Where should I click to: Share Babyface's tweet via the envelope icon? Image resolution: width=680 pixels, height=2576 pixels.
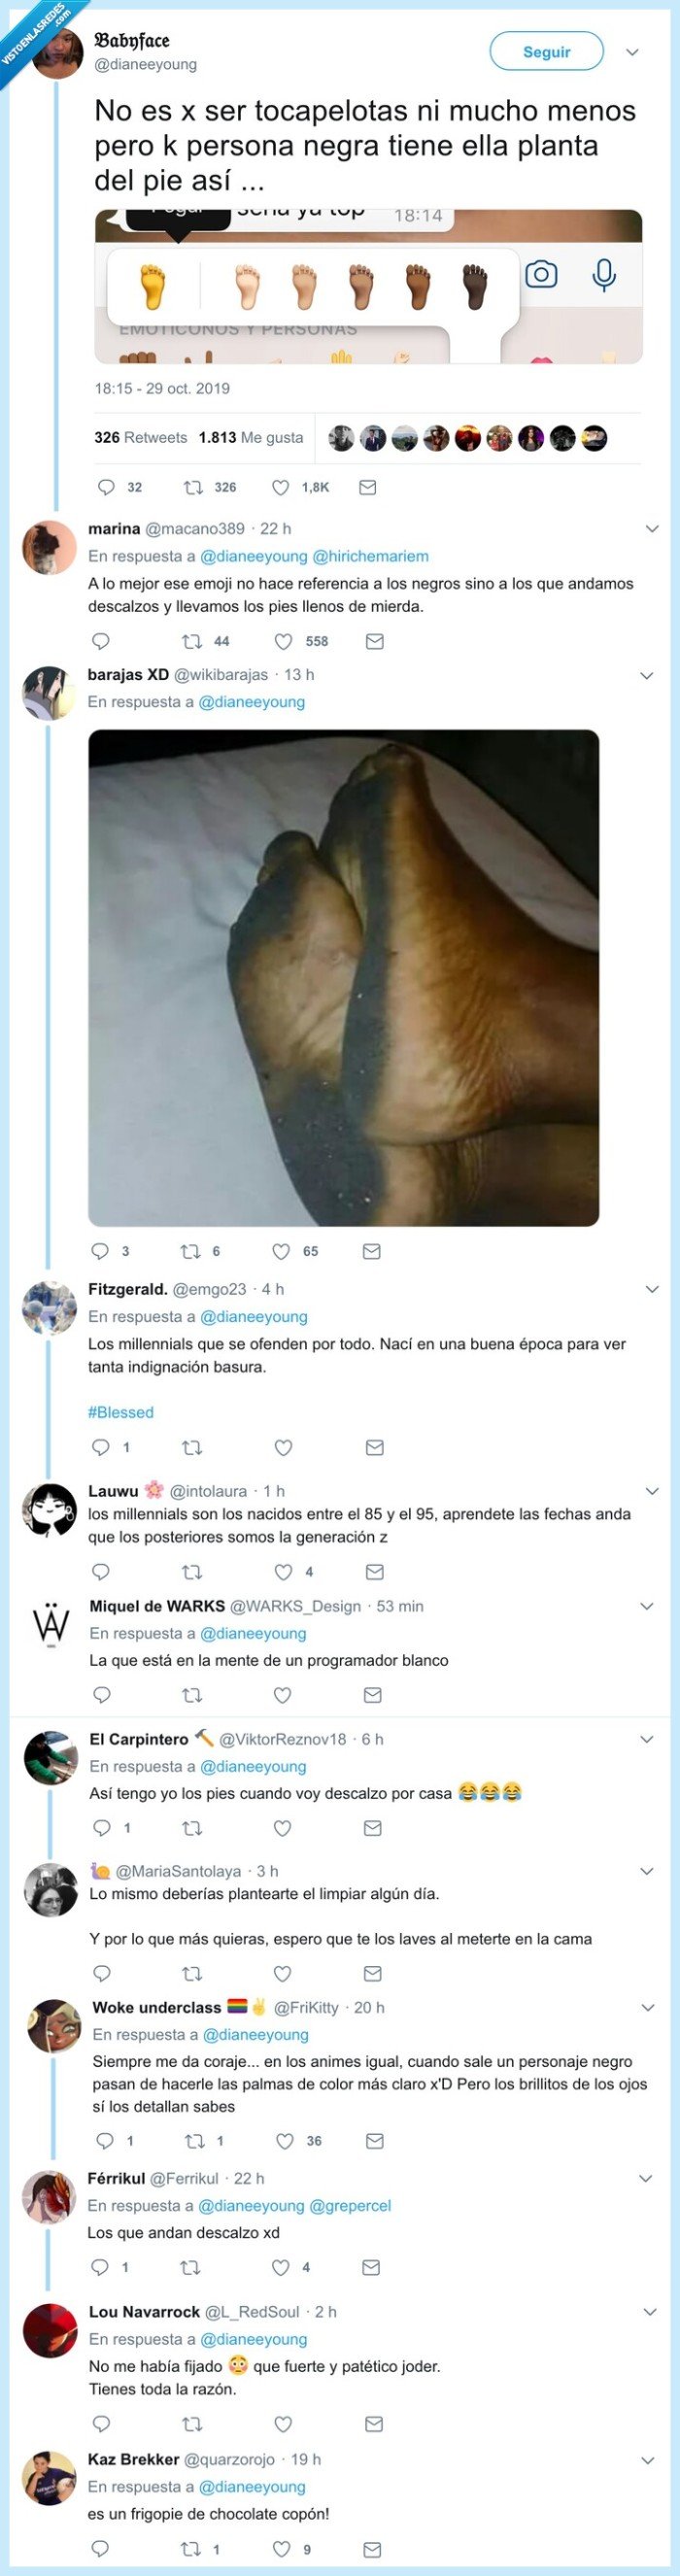point(367,487)
